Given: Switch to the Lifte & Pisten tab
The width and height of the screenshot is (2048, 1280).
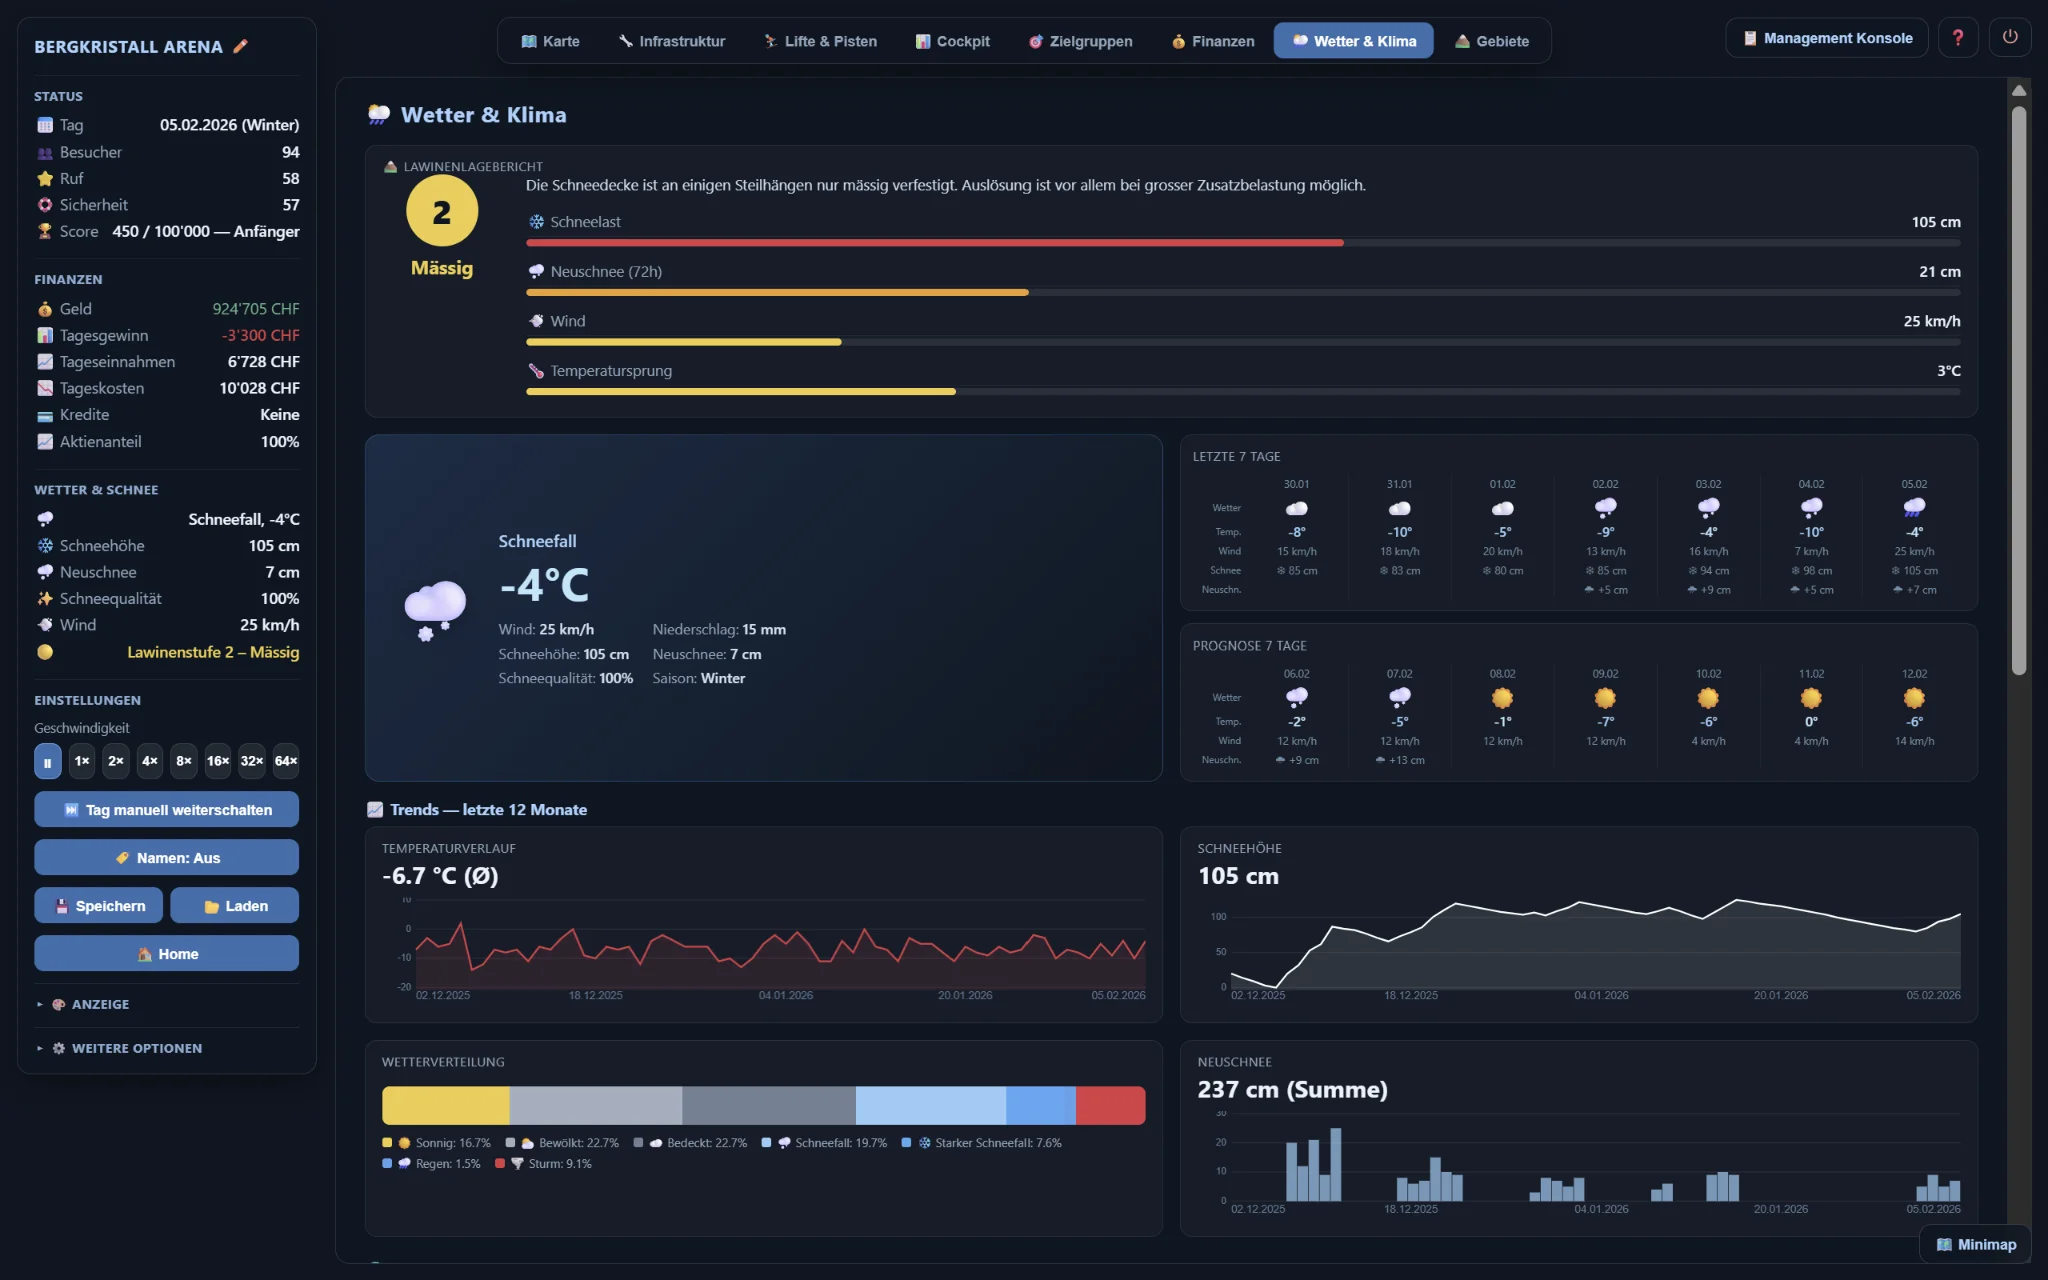Looking at the screenshot, I should [x=820, y=41].
